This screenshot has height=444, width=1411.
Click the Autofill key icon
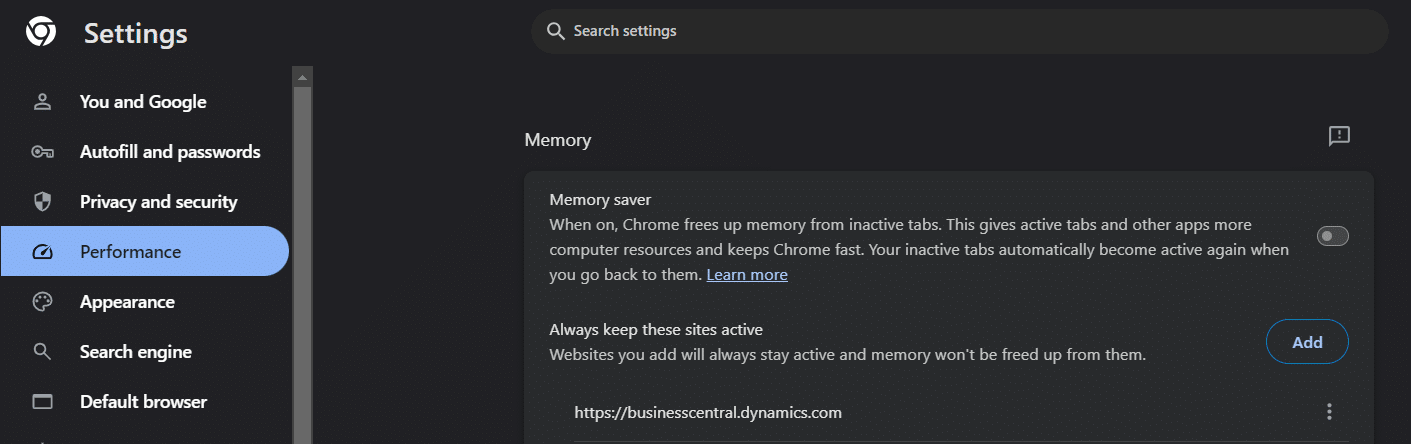click(42, 152)
